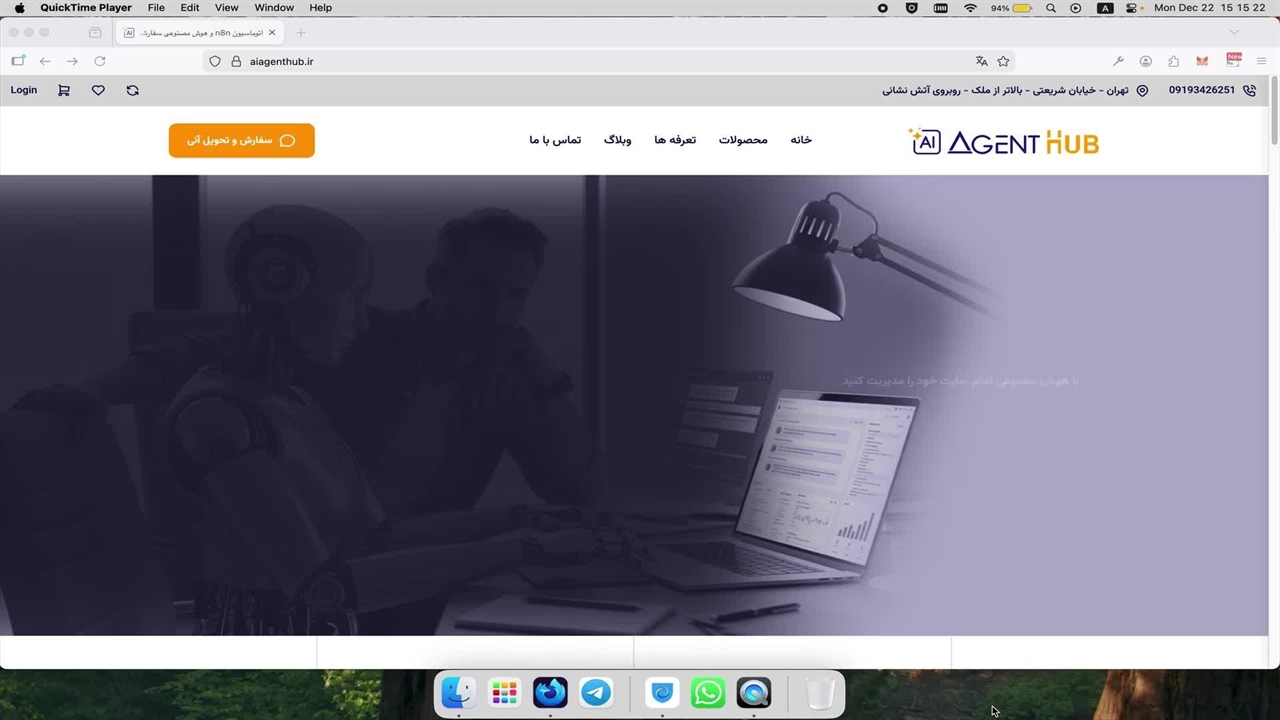The height and width of the screenshot is (720, 1280).
Task: Click the compare arrows icon beside the wishlist
Action: click(x=132, y=90)
